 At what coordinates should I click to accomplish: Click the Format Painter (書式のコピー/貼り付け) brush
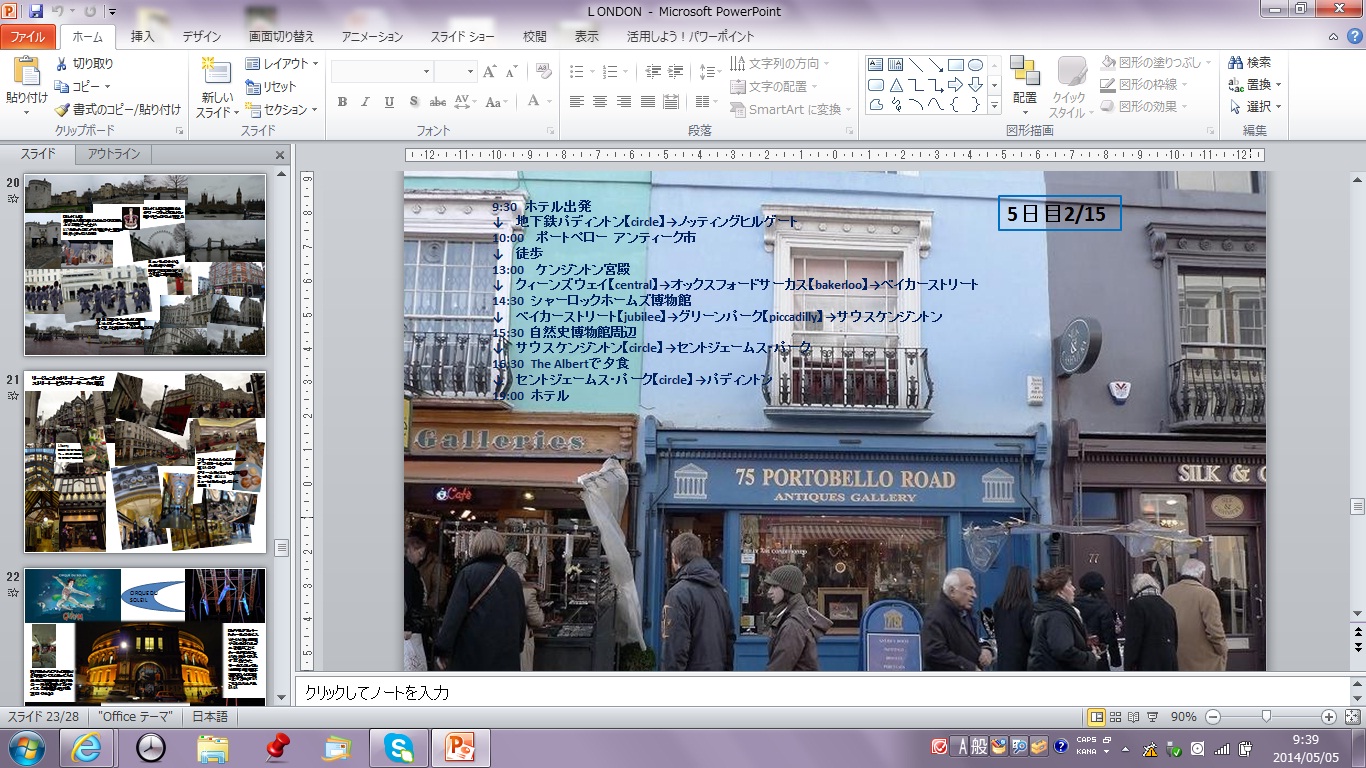point(118,110)
